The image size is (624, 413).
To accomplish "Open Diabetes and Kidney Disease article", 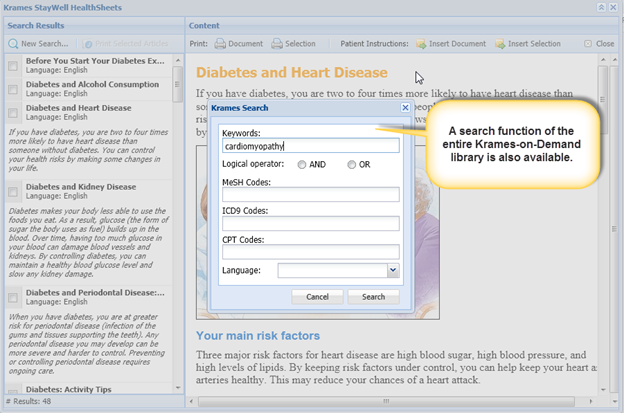I will coord(81,187).
